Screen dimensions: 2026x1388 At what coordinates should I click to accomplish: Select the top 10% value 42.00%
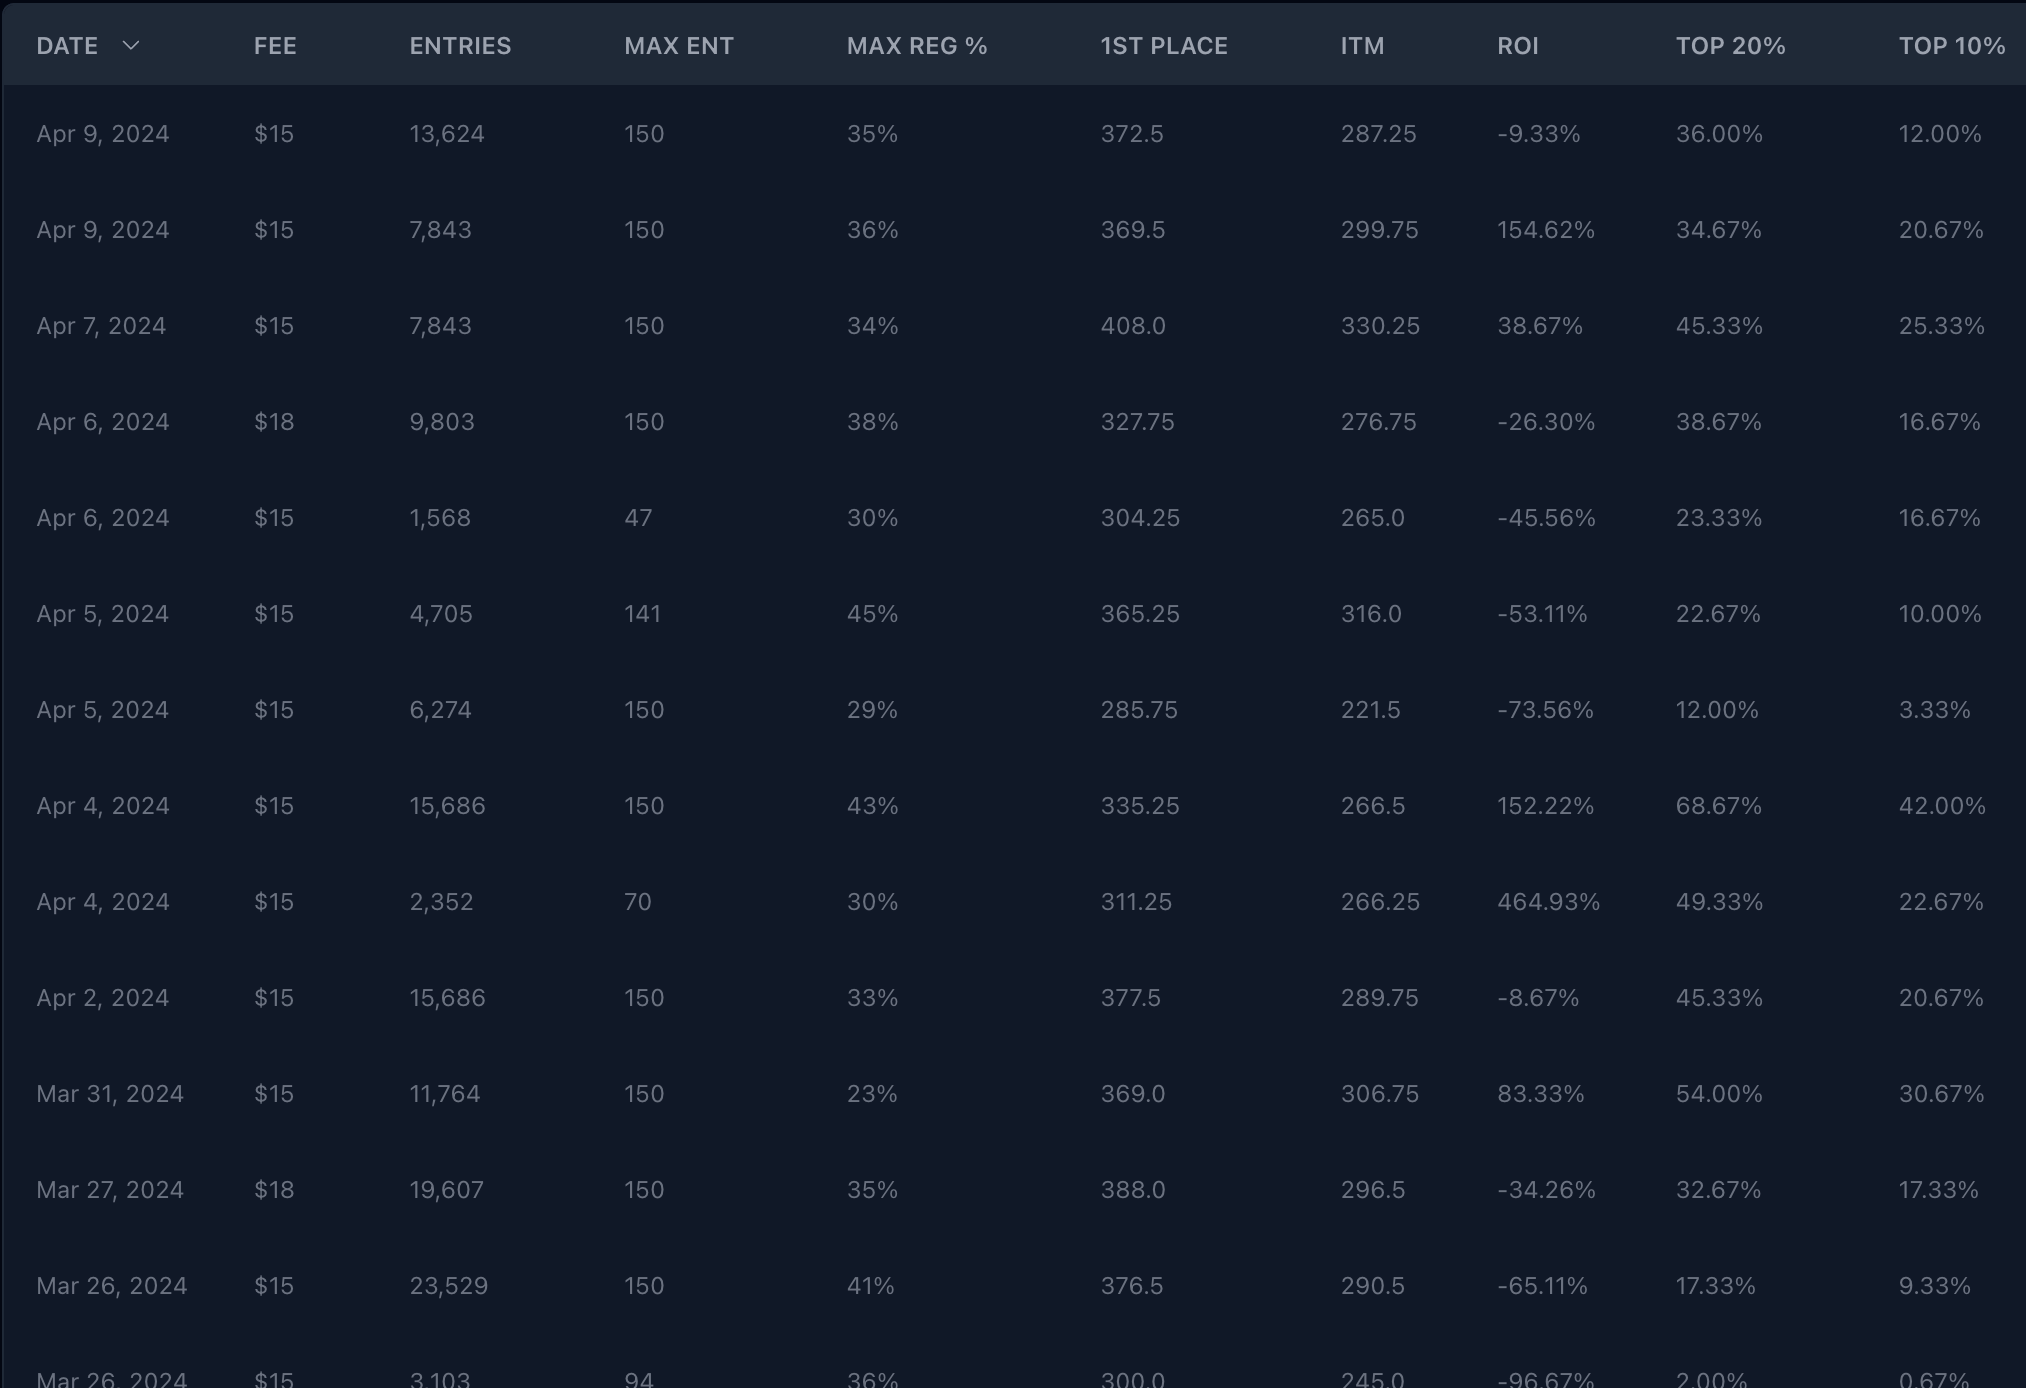click(1942, 806)
